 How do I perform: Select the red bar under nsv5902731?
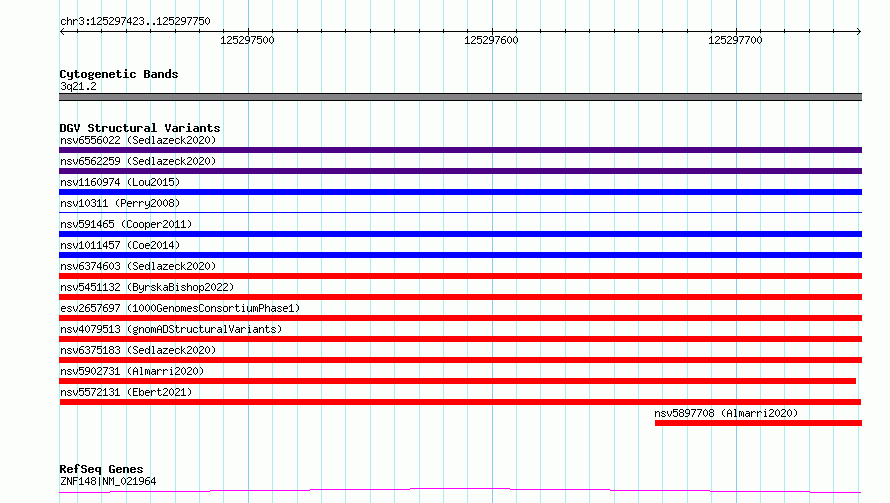457,381
